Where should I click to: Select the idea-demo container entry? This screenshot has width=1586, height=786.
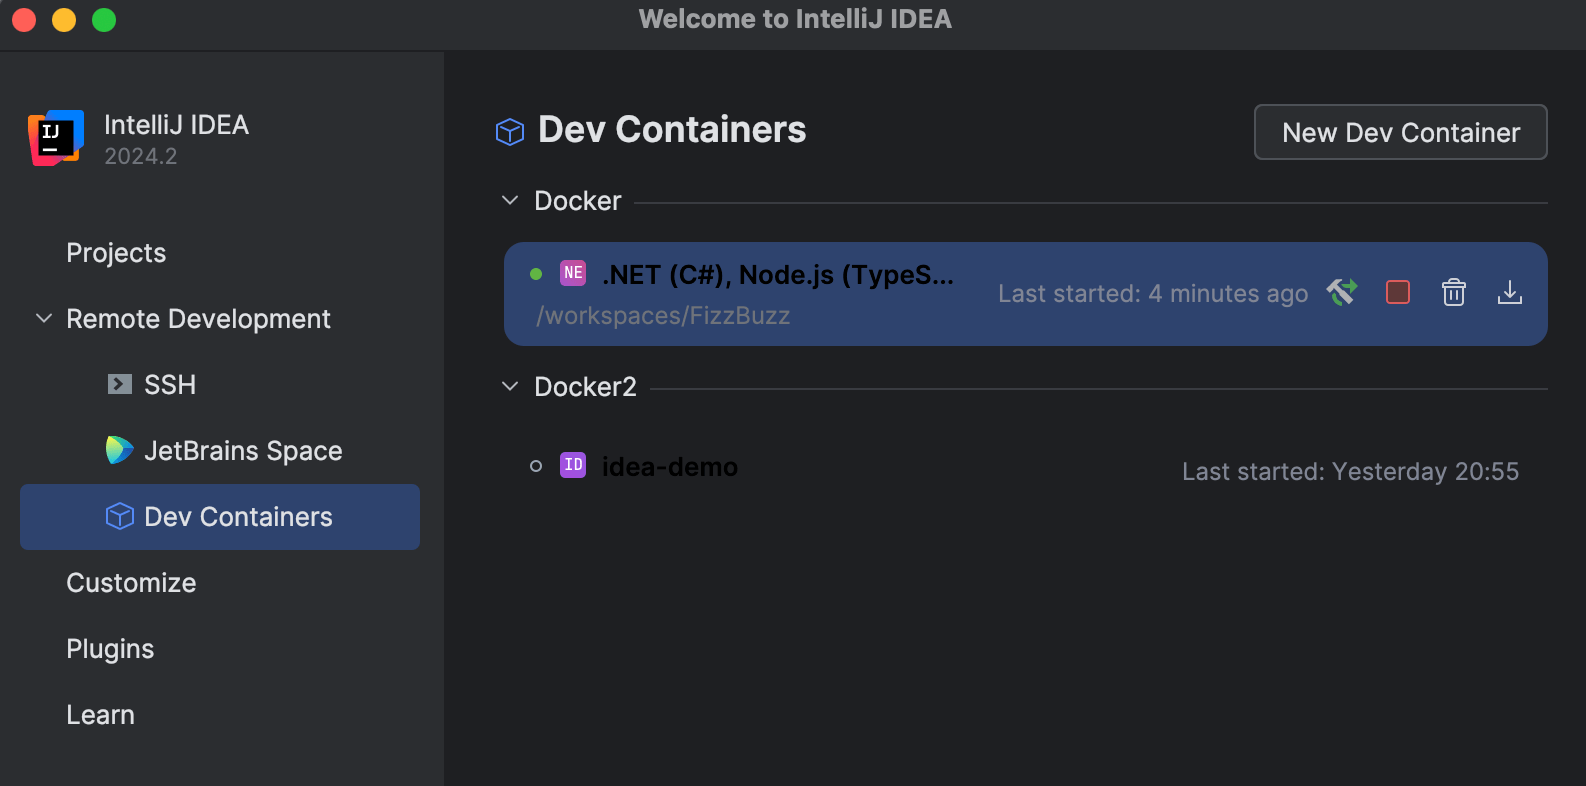(x=670, y=467)
